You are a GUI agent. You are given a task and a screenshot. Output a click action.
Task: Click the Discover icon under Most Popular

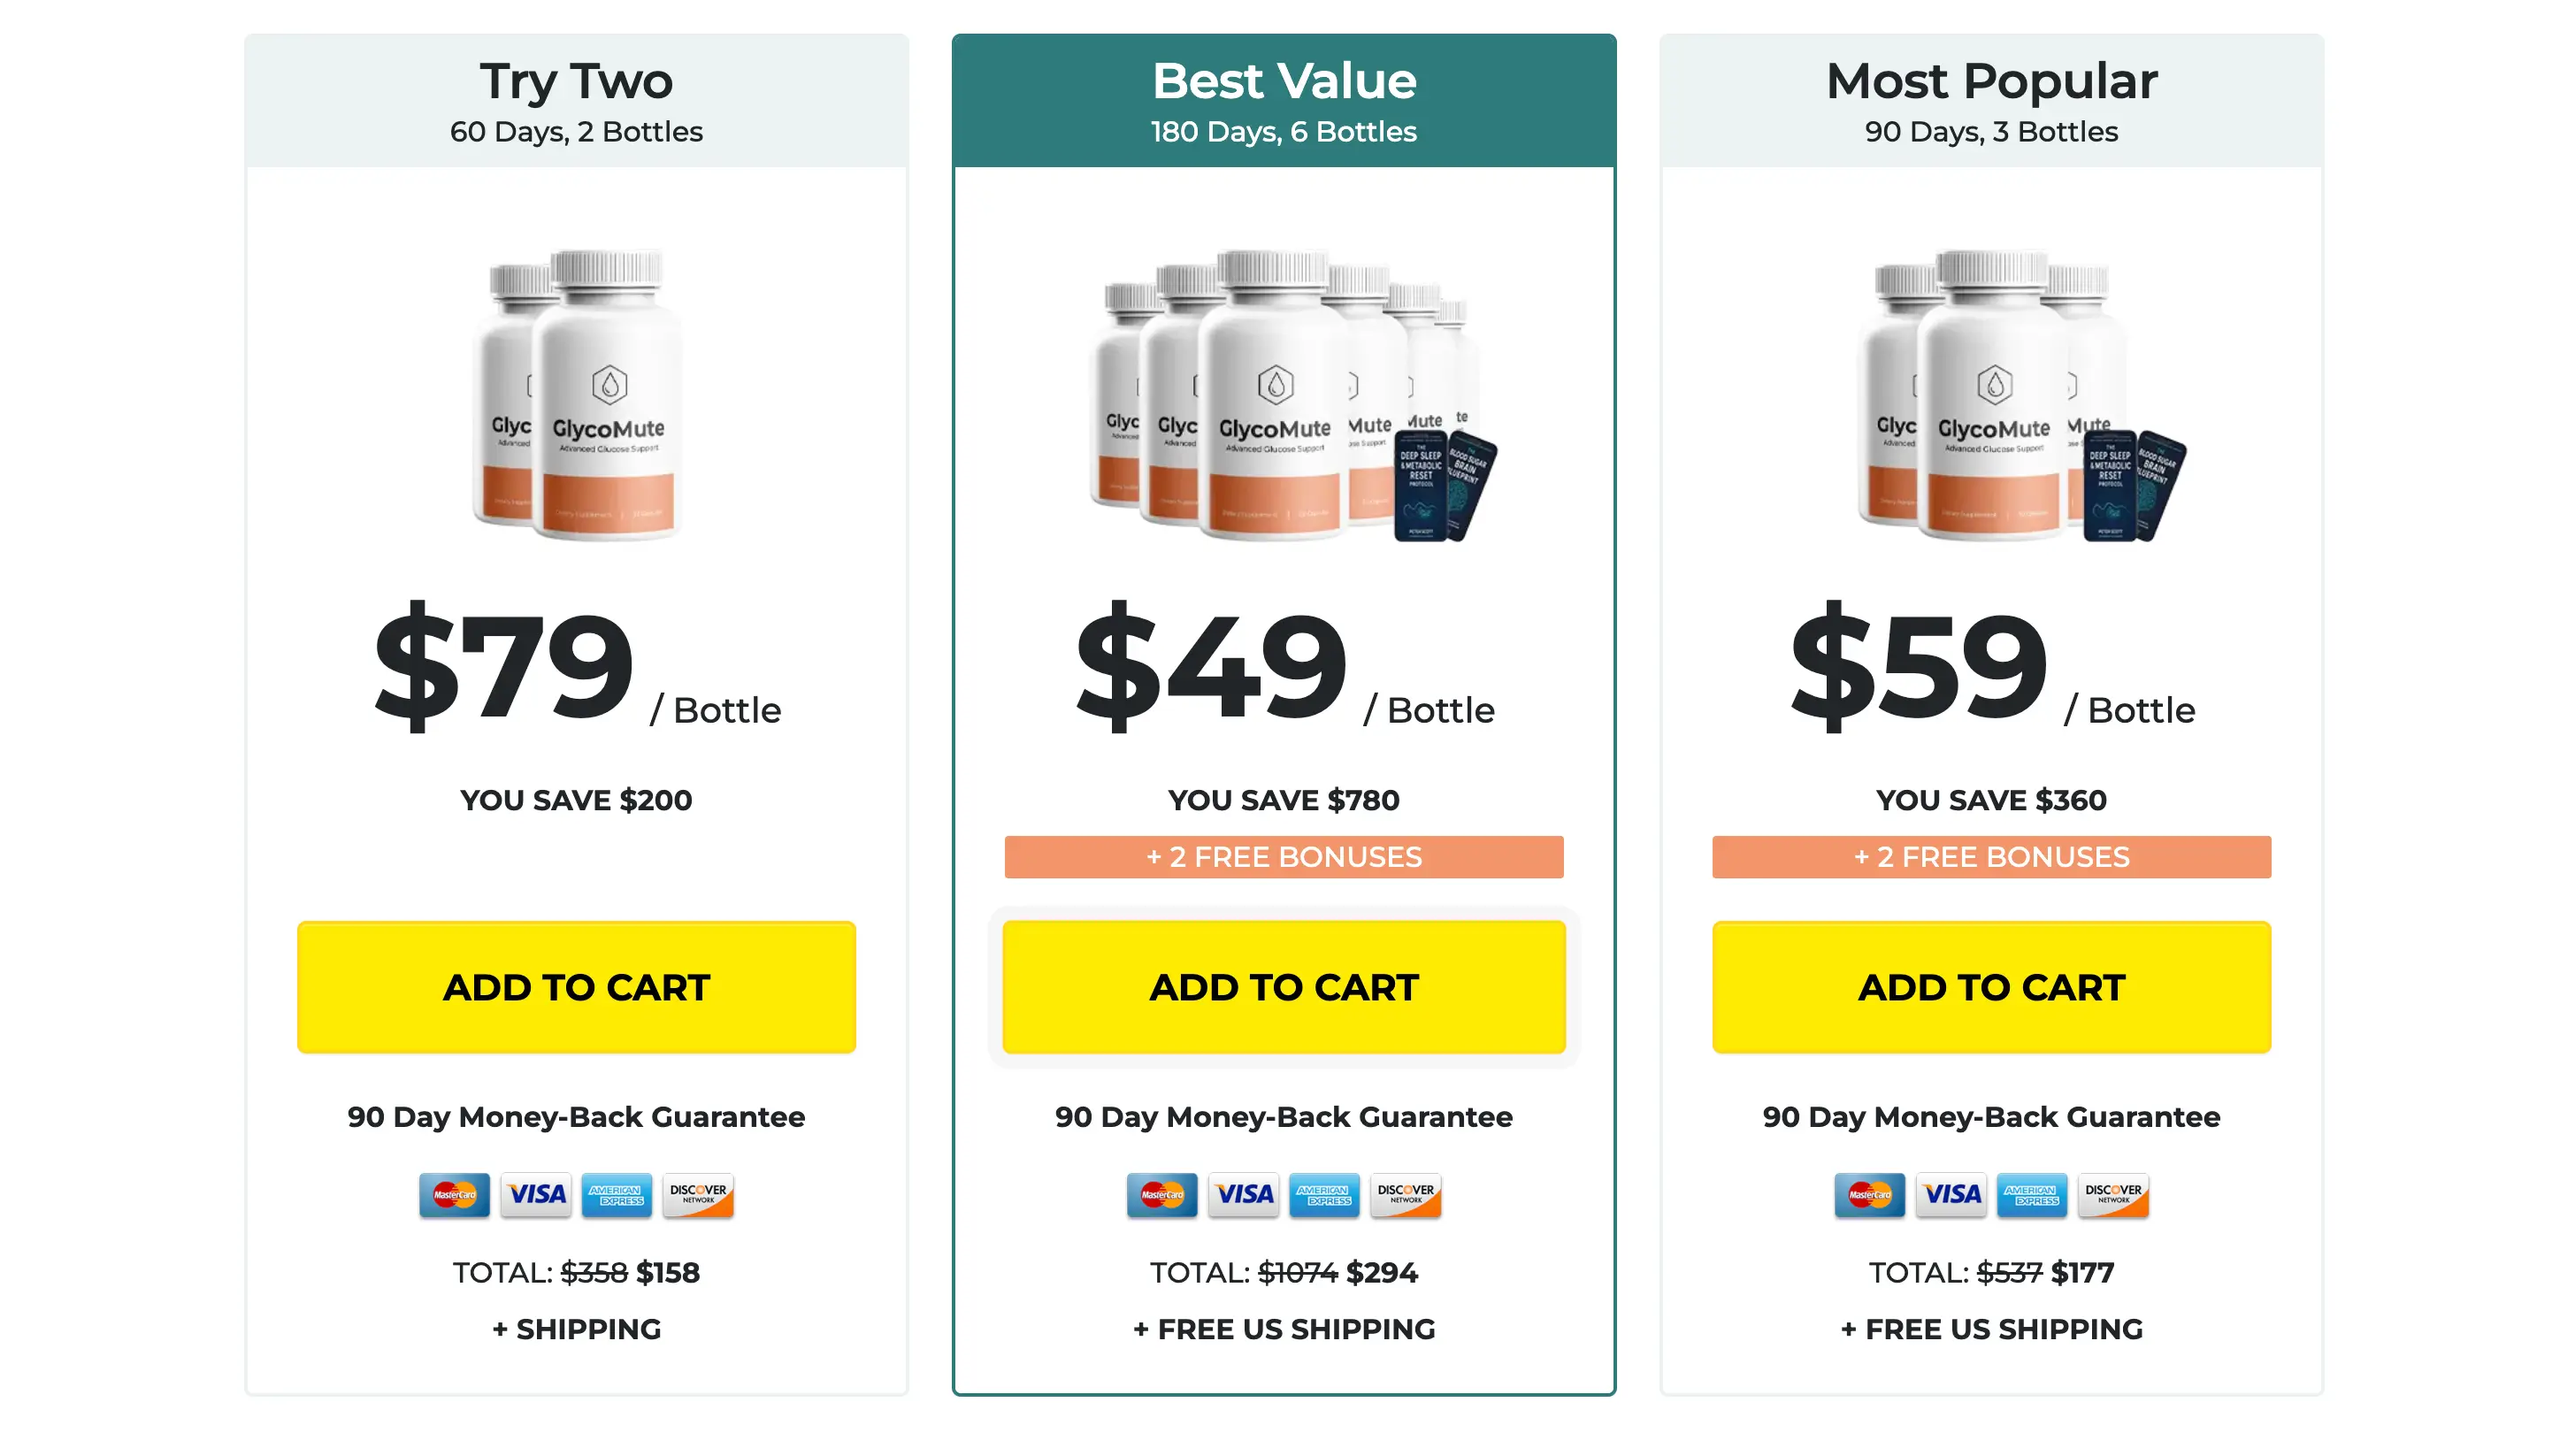click(2113, 1194)
